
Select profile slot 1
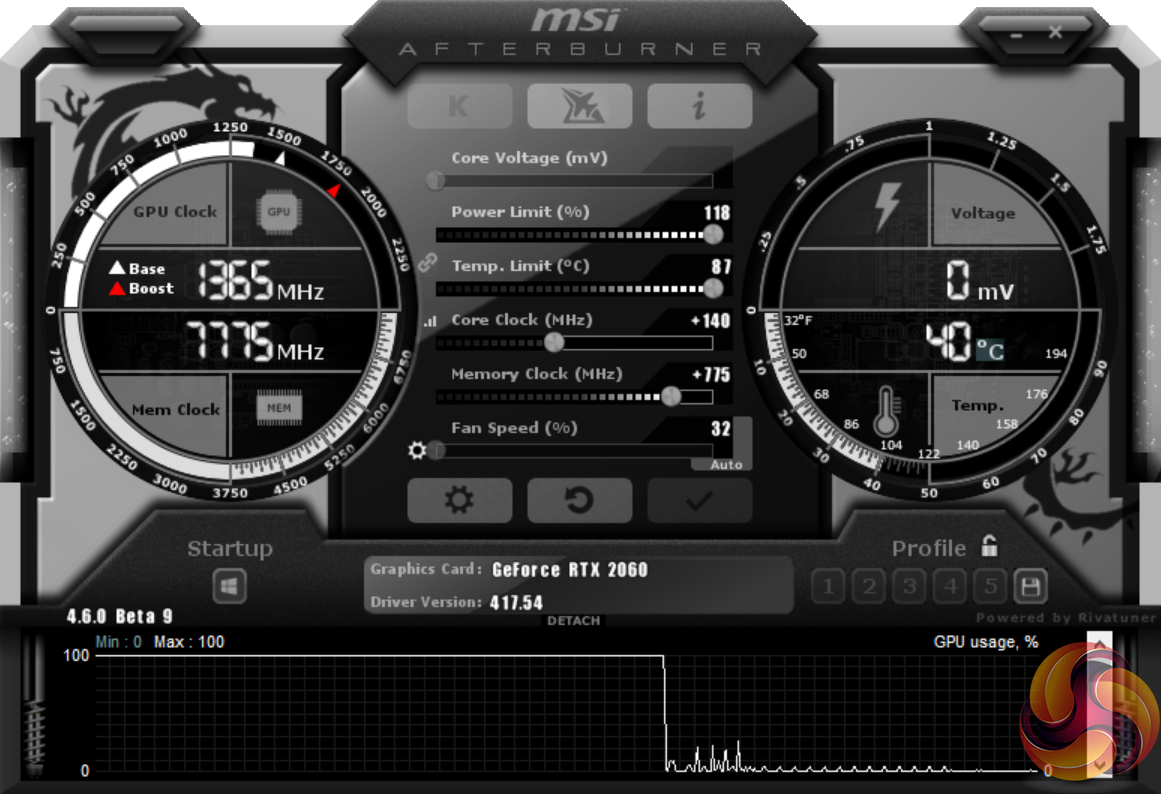(x=828, y=587)
